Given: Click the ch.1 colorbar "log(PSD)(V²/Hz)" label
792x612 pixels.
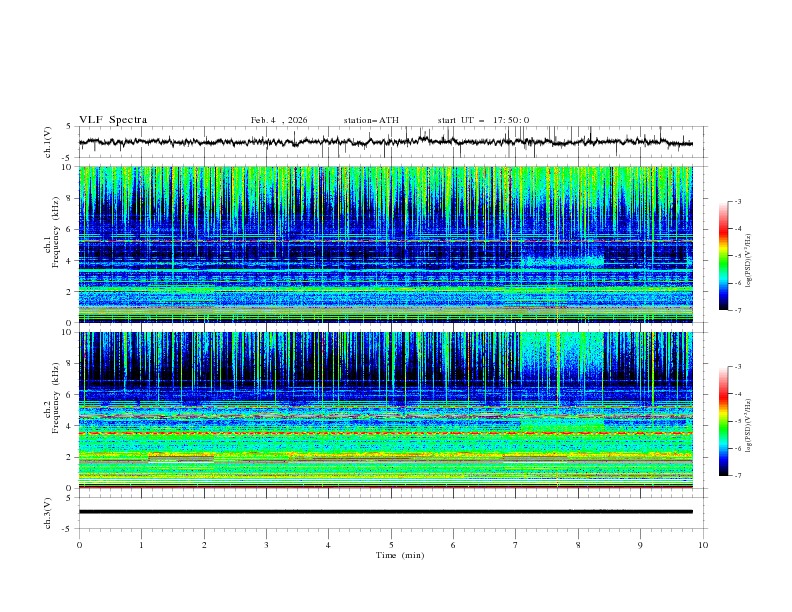Looking at the screenshot, I should 749,261.
